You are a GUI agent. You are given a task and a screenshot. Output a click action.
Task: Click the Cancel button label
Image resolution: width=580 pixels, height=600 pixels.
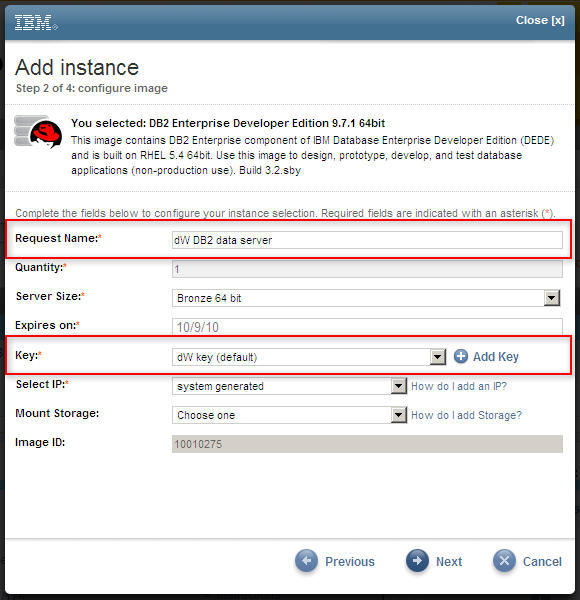click(x=542, y=561)
